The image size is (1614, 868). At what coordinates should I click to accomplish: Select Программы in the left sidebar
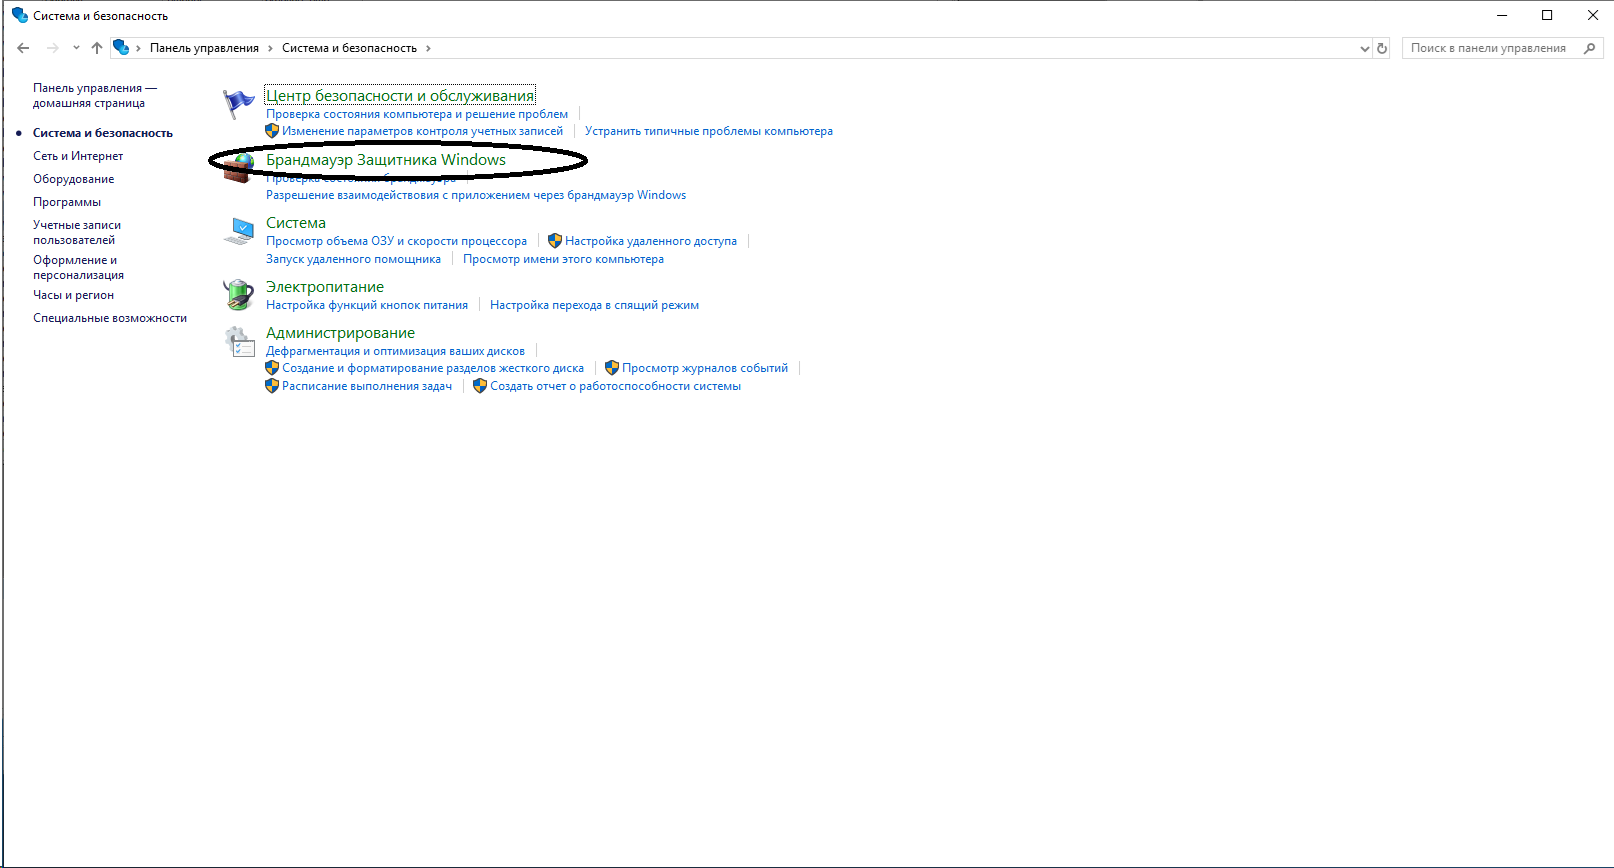coord(67,202)
